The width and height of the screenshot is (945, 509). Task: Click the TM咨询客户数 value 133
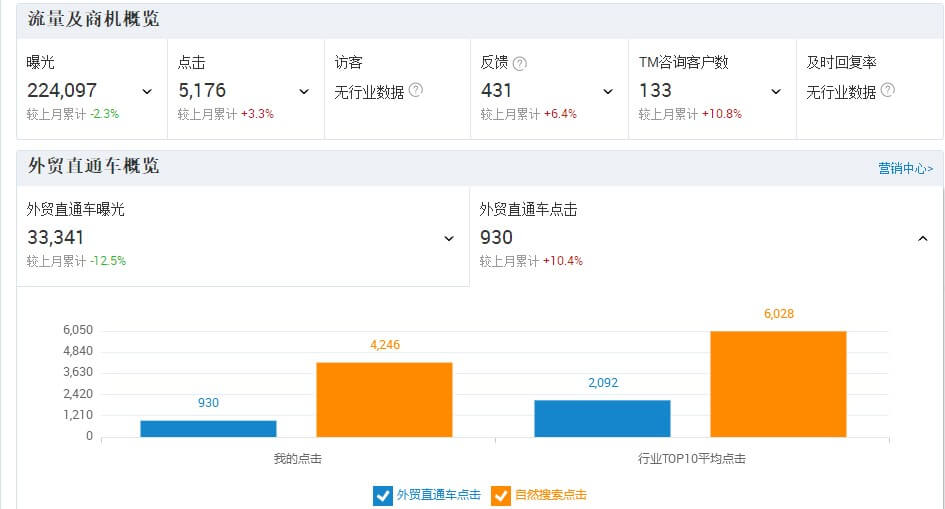click(655, 90)
